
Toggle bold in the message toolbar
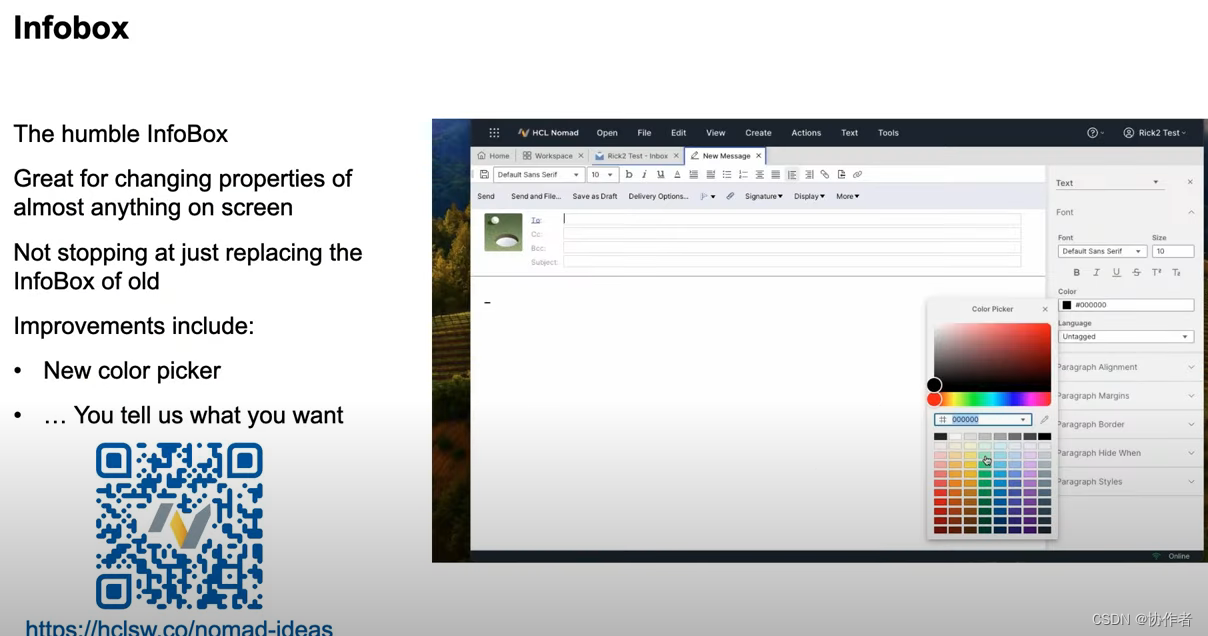click(628, 175)
